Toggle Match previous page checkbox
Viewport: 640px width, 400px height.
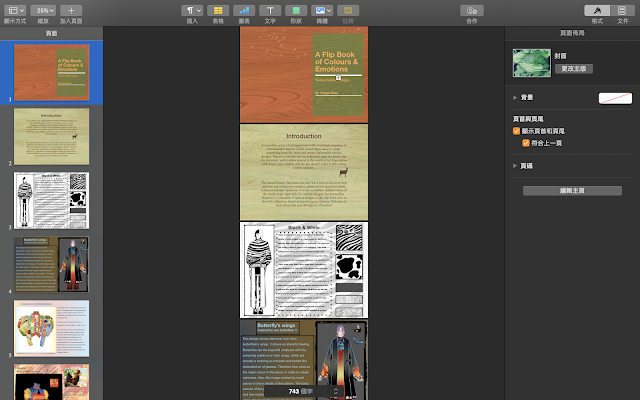tap(526, 143)
